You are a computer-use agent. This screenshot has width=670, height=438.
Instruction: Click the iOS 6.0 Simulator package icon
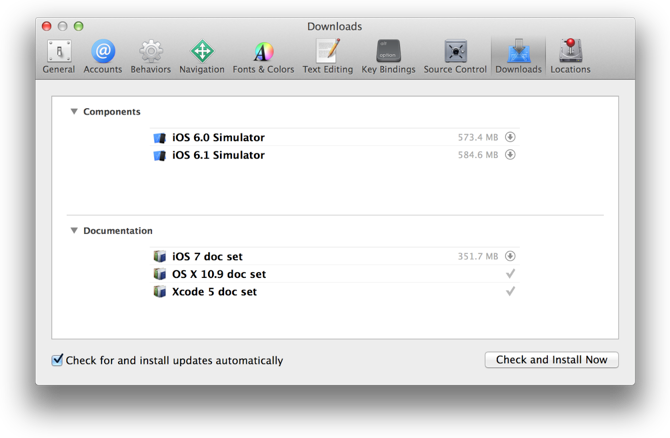tap(159, 138)
